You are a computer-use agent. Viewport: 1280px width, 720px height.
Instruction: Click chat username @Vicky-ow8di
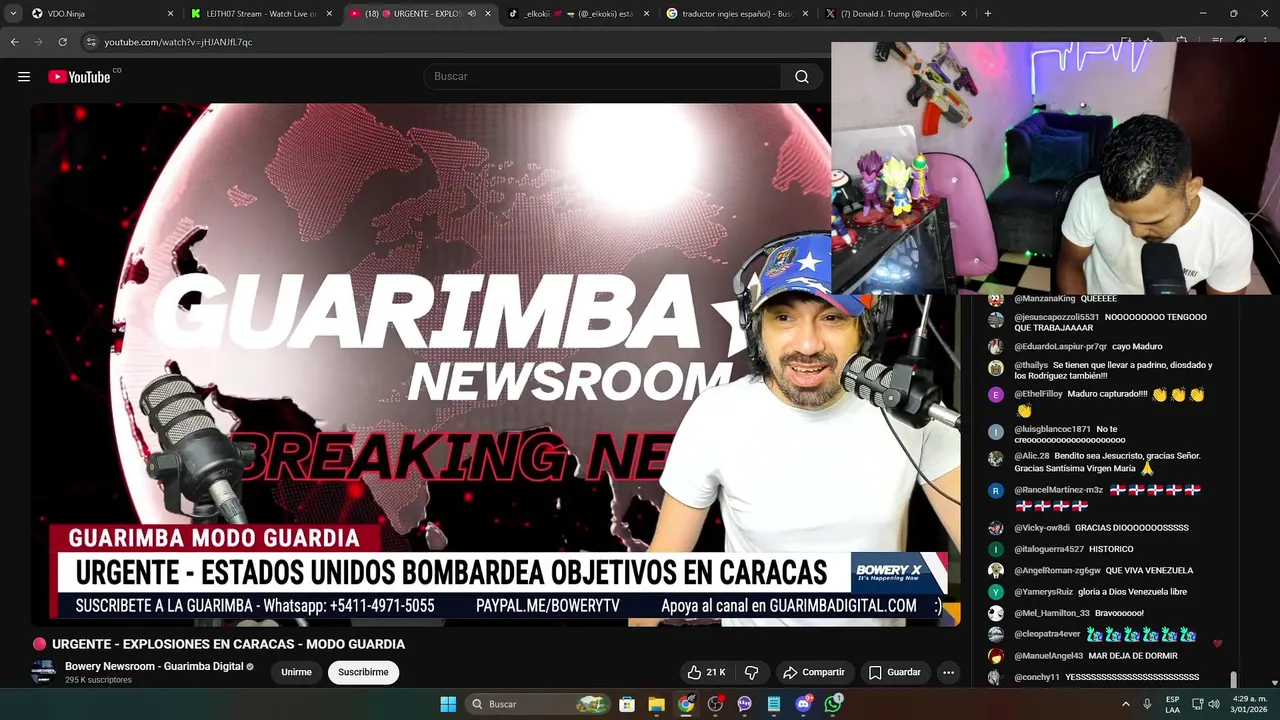1042,527
